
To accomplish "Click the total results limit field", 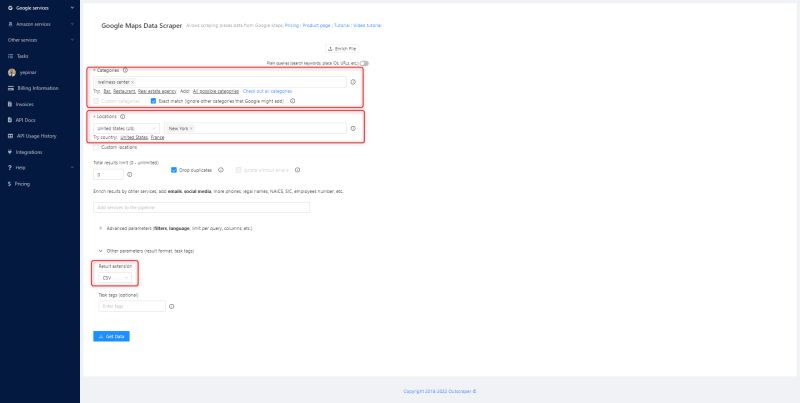I will pos(108,174).
